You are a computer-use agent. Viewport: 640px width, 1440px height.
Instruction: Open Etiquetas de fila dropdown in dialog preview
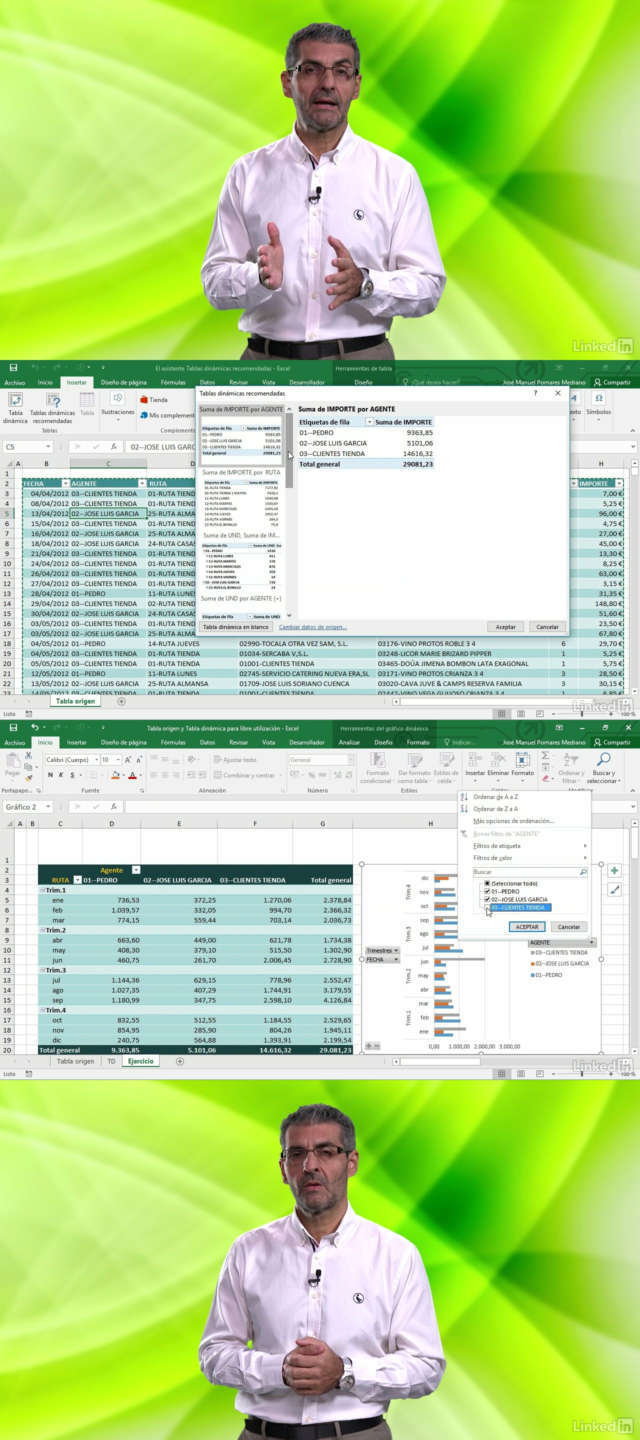click(370, 423)
